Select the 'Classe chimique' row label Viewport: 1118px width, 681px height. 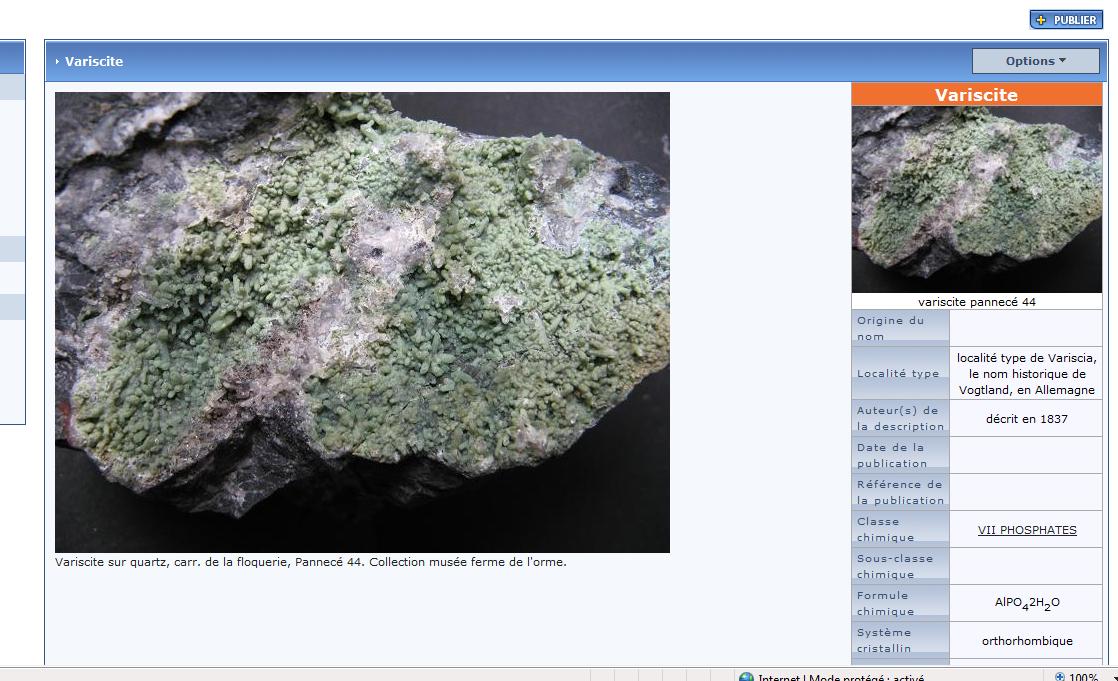(x=900, y=529)
